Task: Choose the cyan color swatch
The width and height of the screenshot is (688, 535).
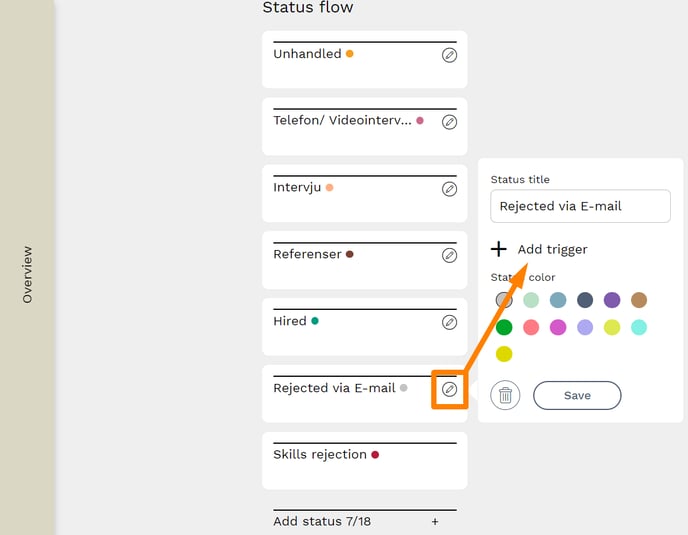Action: click(x=639, y=327)
